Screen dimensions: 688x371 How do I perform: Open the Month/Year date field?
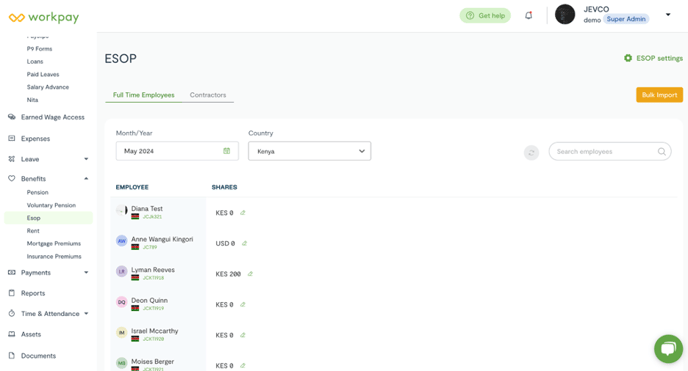tap(177, 151)
